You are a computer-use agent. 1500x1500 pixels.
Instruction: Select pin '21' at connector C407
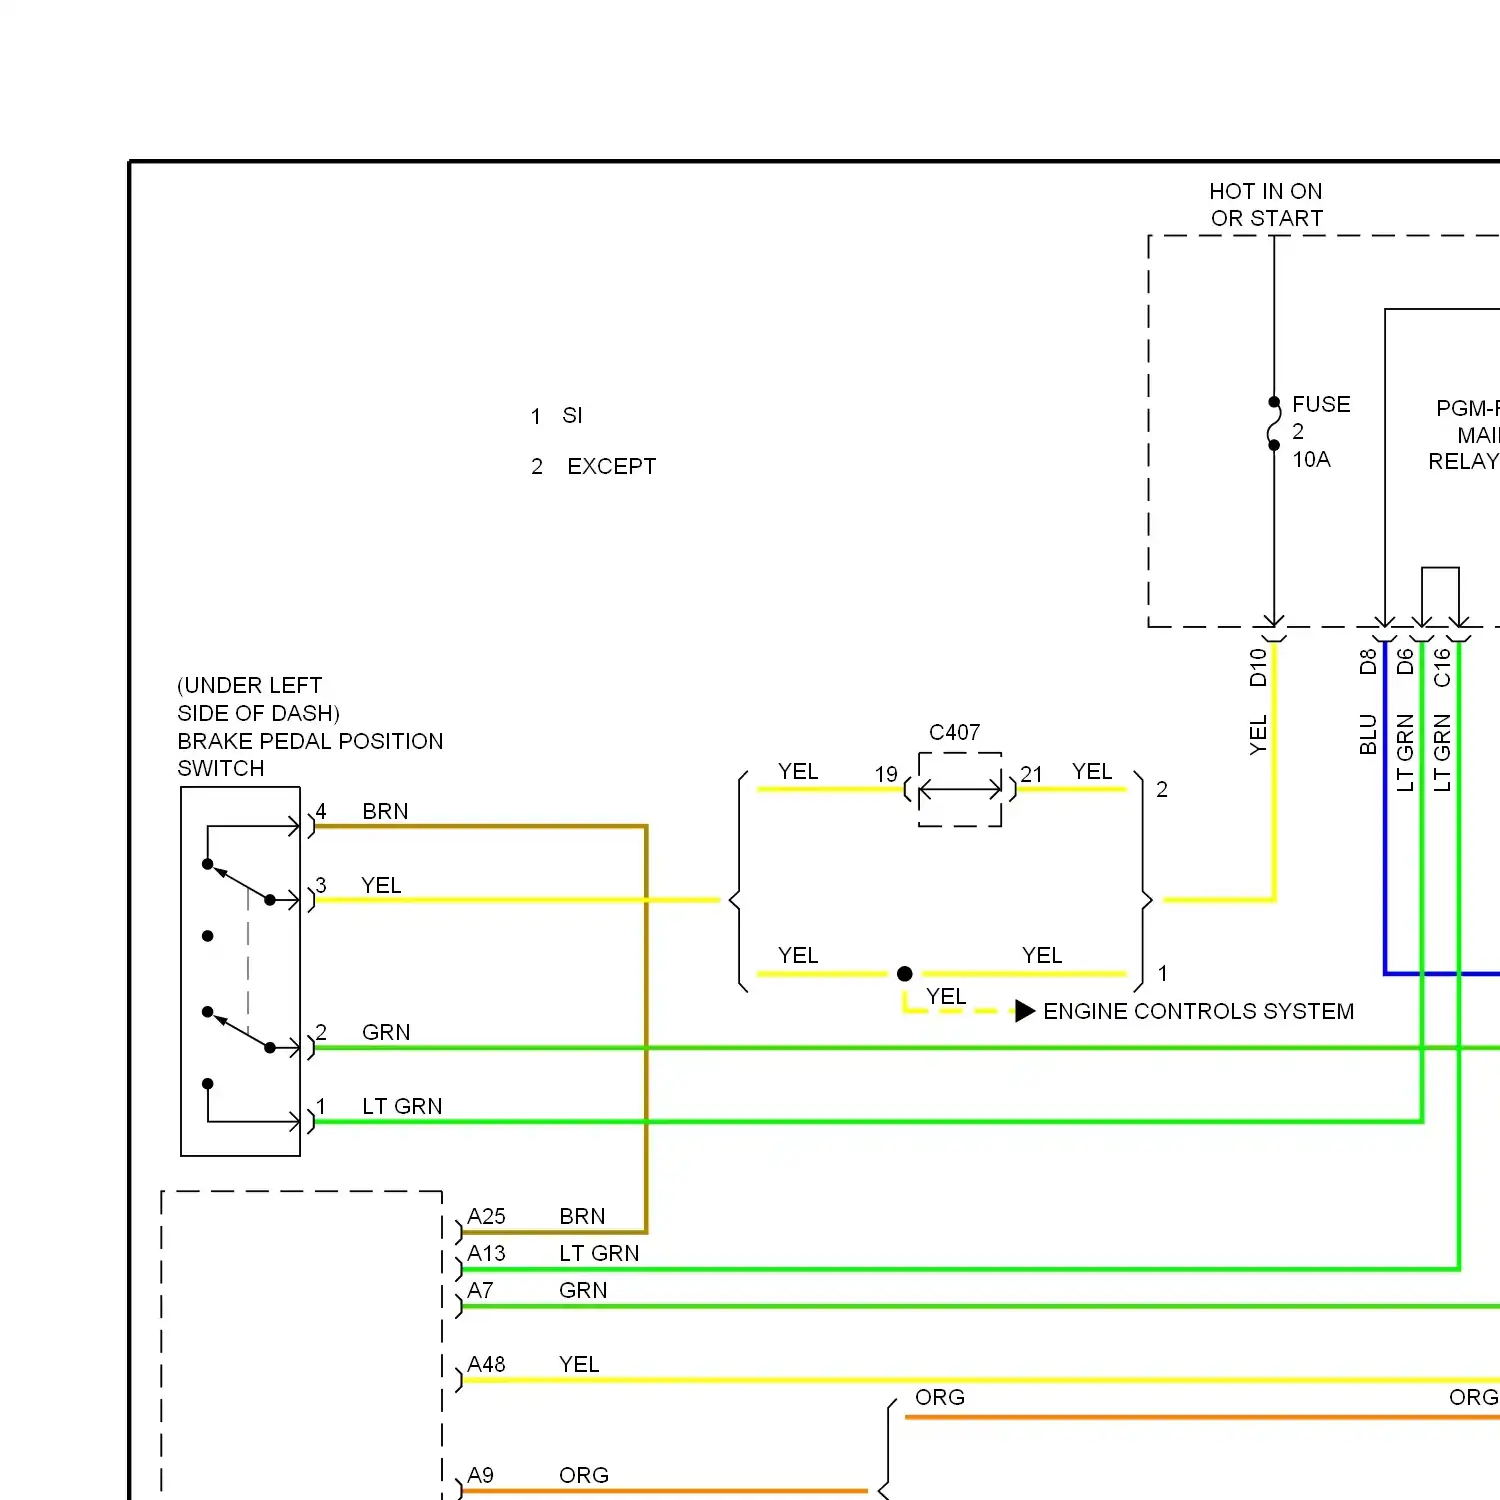(x=1032, y=774)
